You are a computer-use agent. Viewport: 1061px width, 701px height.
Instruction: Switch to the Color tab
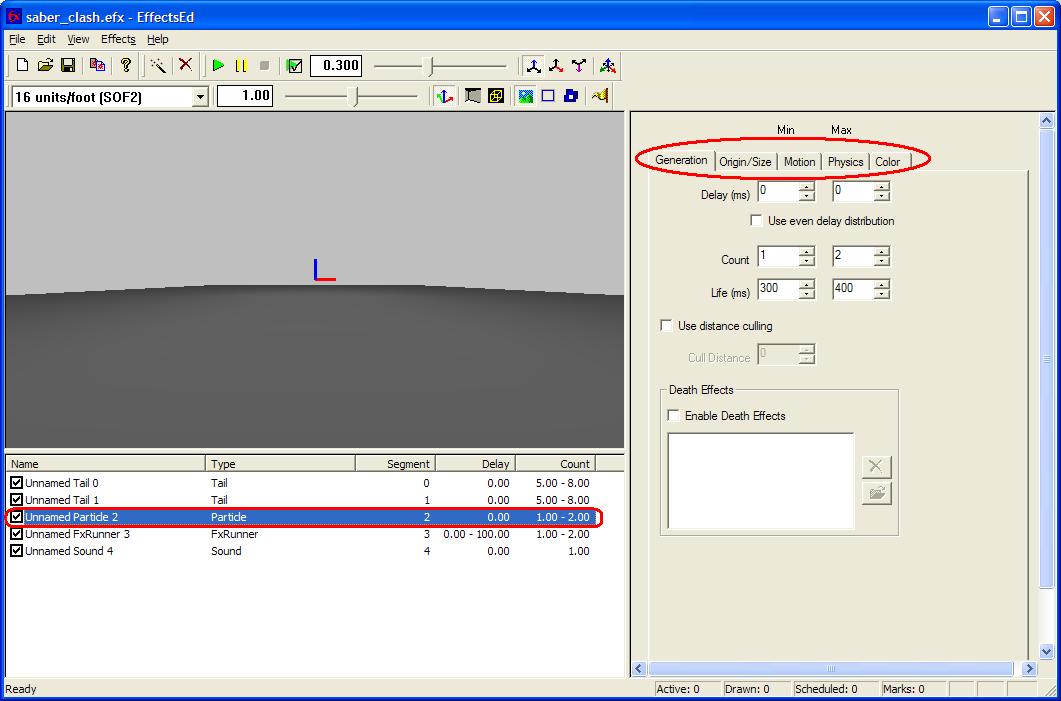[x=888, y=162]
